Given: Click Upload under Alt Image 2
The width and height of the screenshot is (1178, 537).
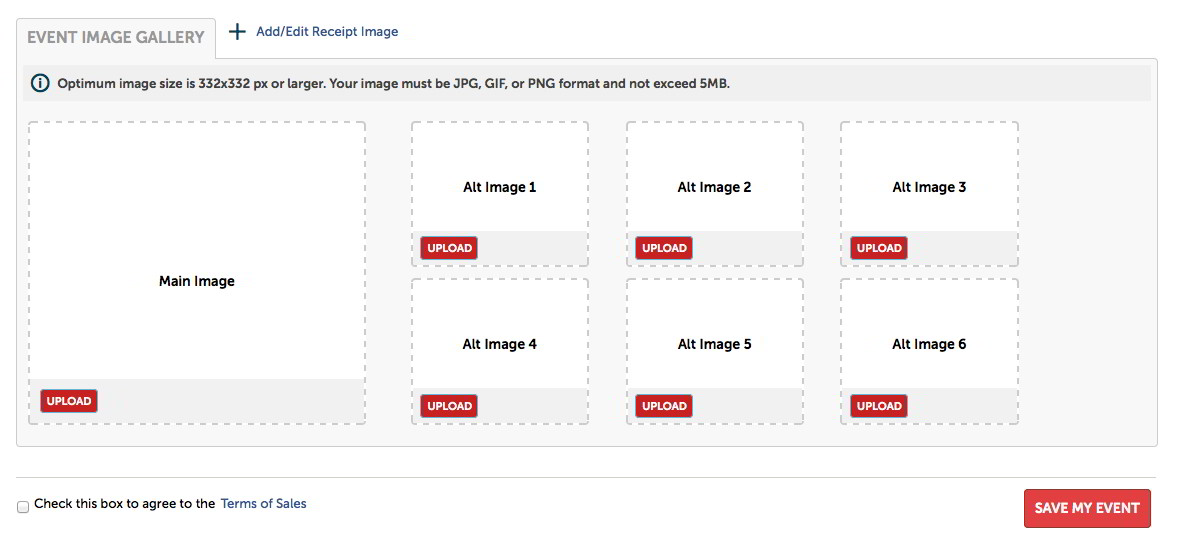Looking at the screenshot, I should point(664,248).
